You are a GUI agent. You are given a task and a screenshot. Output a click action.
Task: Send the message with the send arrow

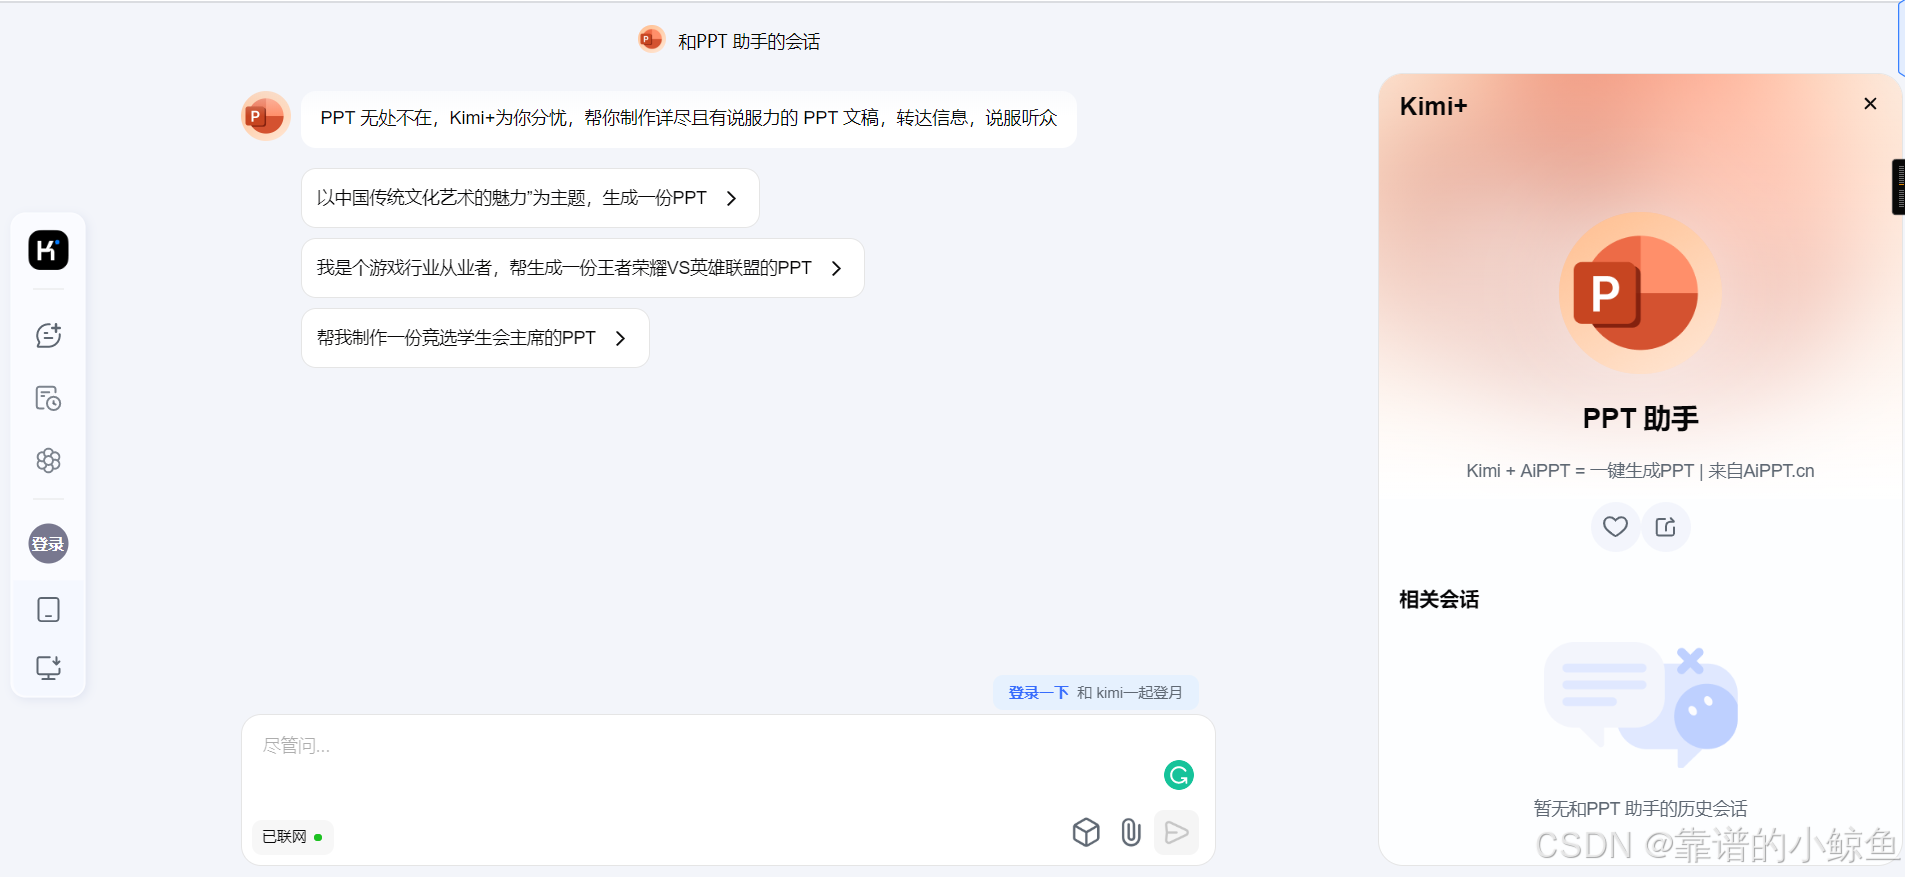click(x=1177, y=832)
